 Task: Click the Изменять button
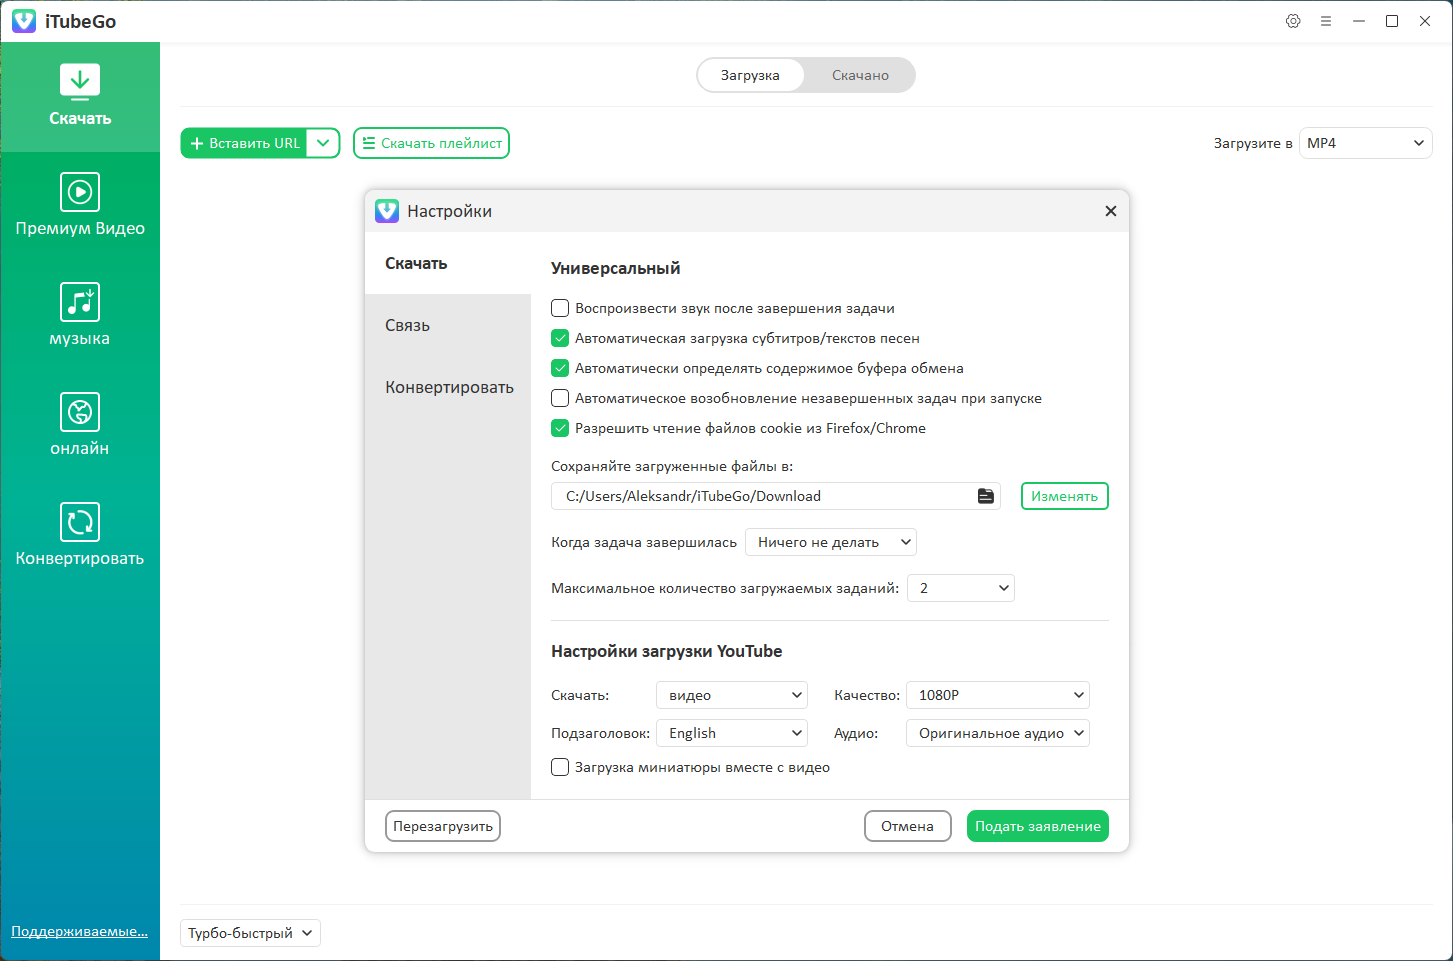click(x=1065, y=496)
